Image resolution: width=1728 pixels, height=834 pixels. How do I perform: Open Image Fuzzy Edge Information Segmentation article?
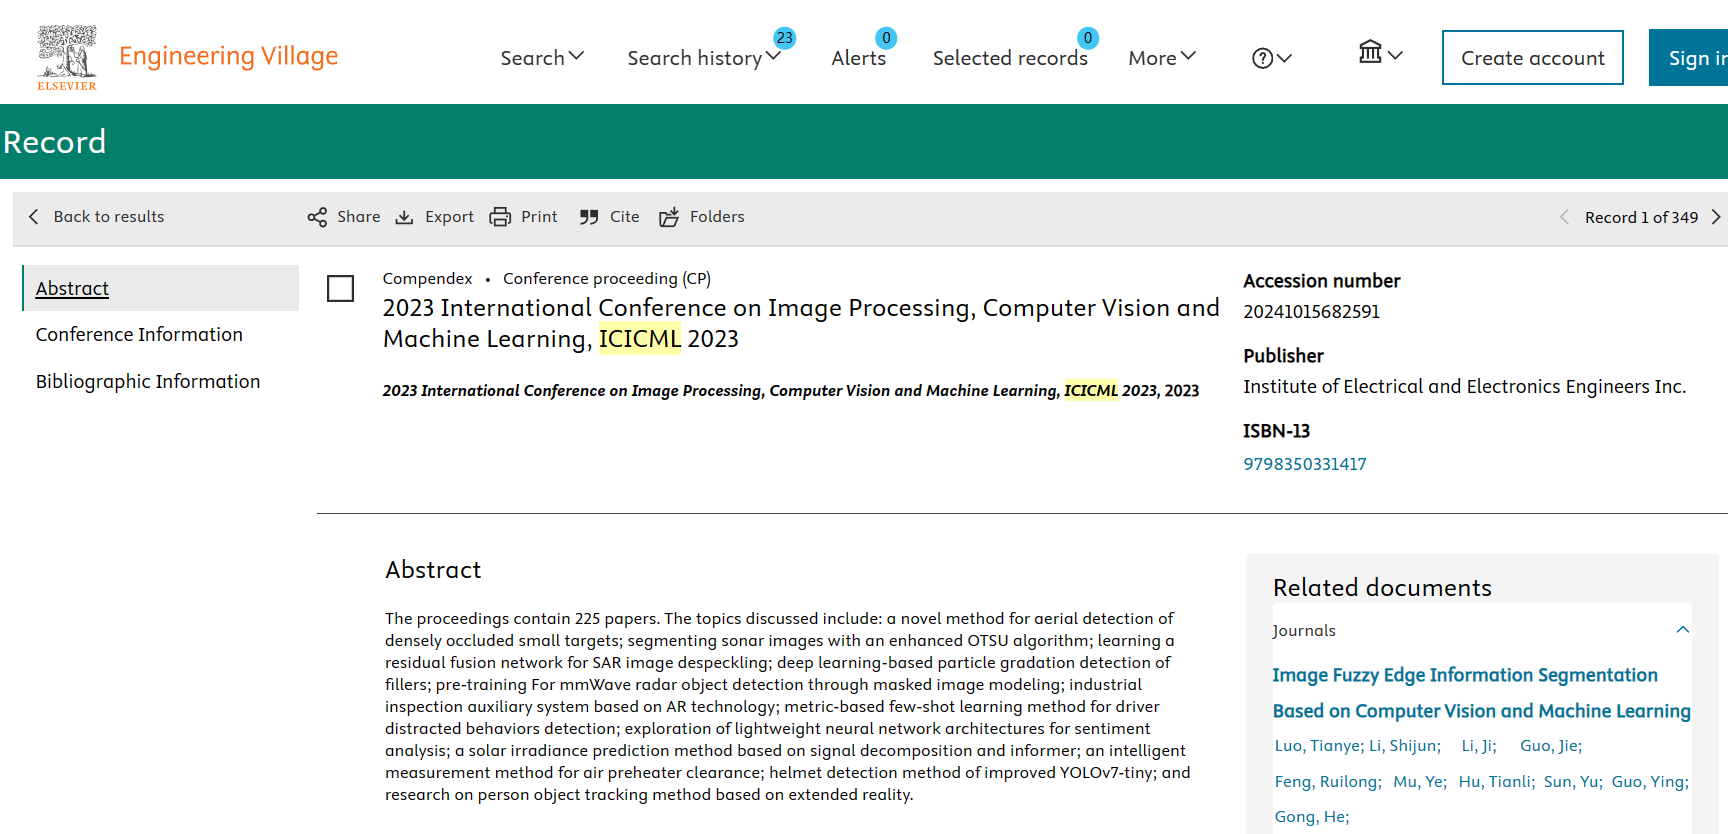1481,693
